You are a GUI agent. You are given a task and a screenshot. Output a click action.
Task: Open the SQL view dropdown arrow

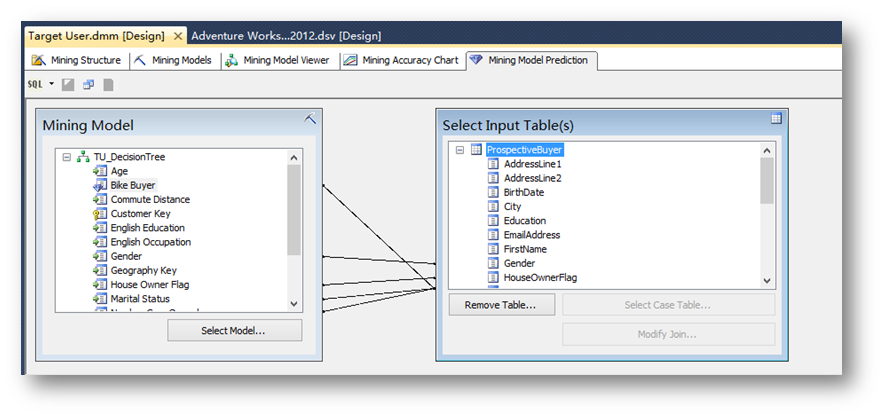52,84
